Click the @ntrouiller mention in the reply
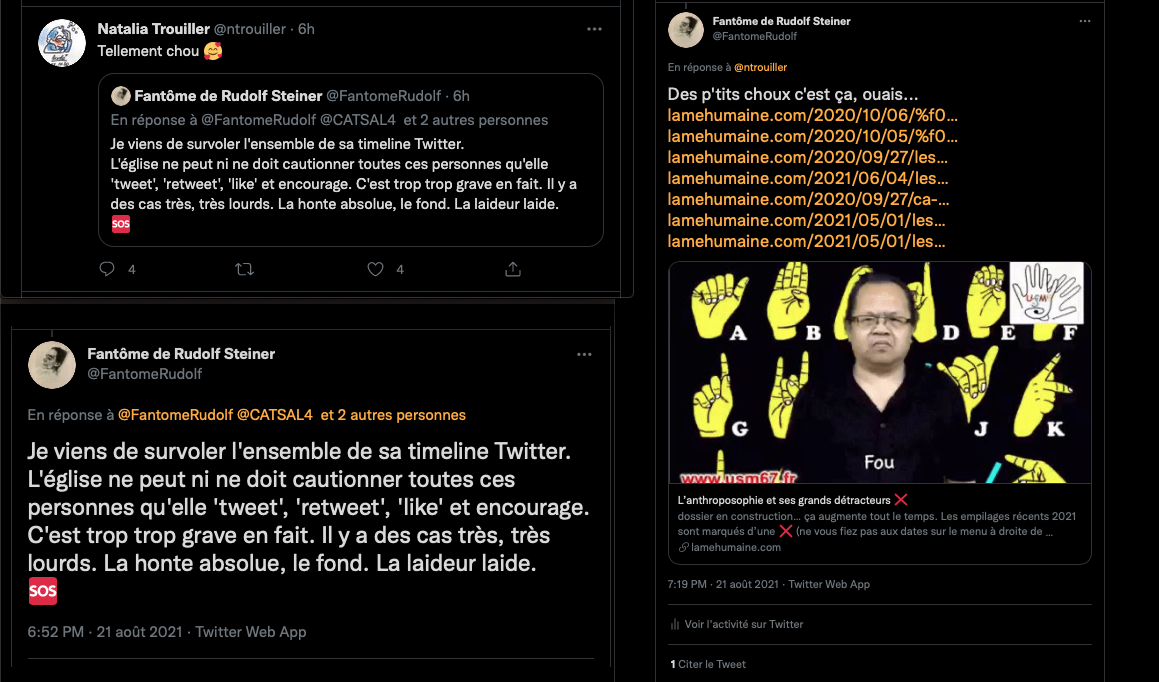The height and width of the screenshot is (682, 1159). (x=760, y=67)
